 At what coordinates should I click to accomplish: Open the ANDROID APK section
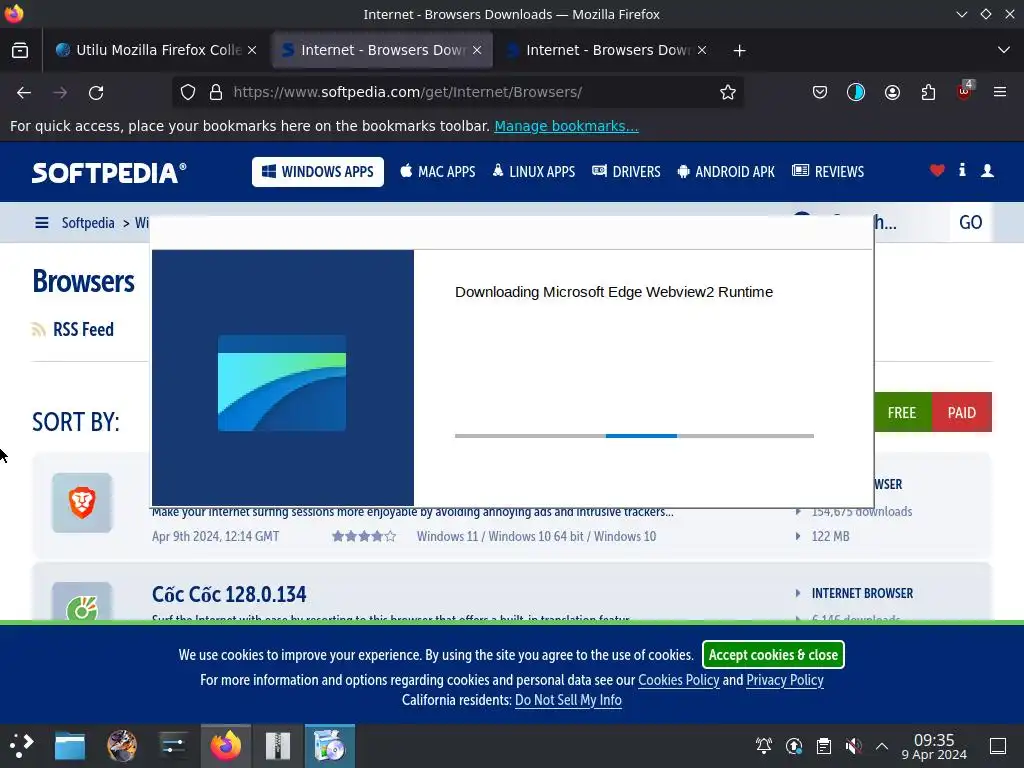726,172
